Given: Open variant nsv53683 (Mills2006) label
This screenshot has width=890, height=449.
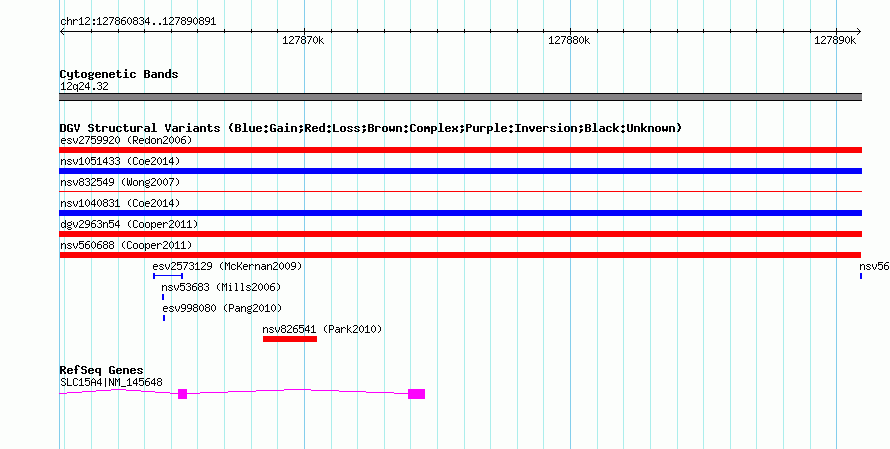Looking at the screenshot, I should pos(221,287).
